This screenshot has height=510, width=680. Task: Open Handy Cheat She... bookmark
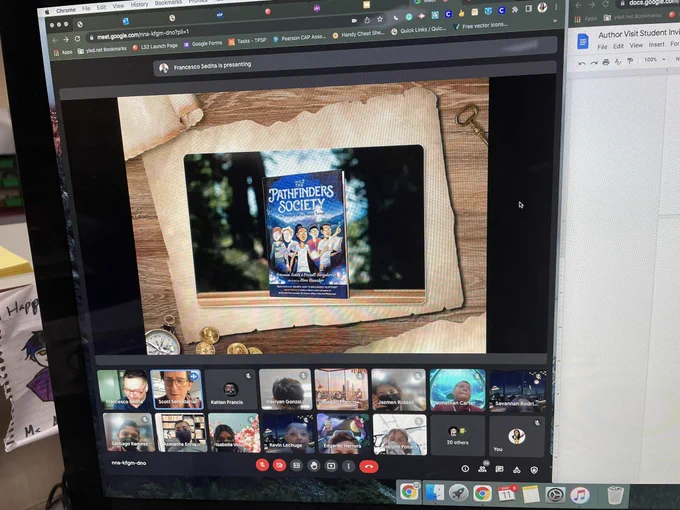coord(359,34)
